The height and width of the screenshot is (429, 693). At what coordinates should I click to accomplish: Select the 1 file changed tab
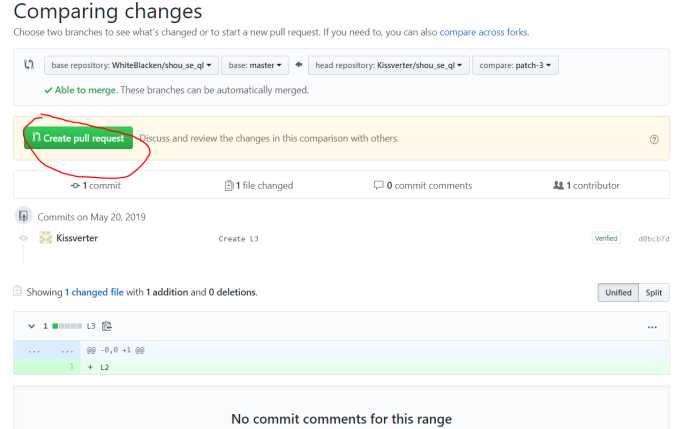[259, 186]
